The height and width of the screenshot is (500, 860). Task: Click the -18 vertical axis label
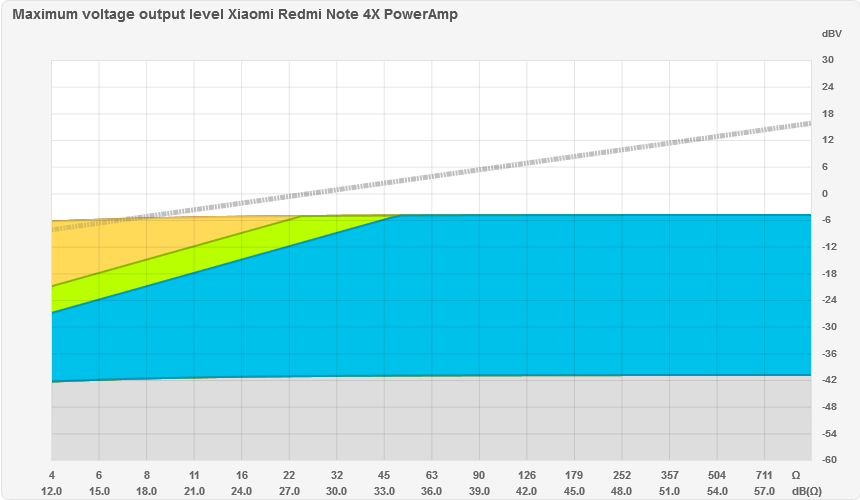[829, 274]
